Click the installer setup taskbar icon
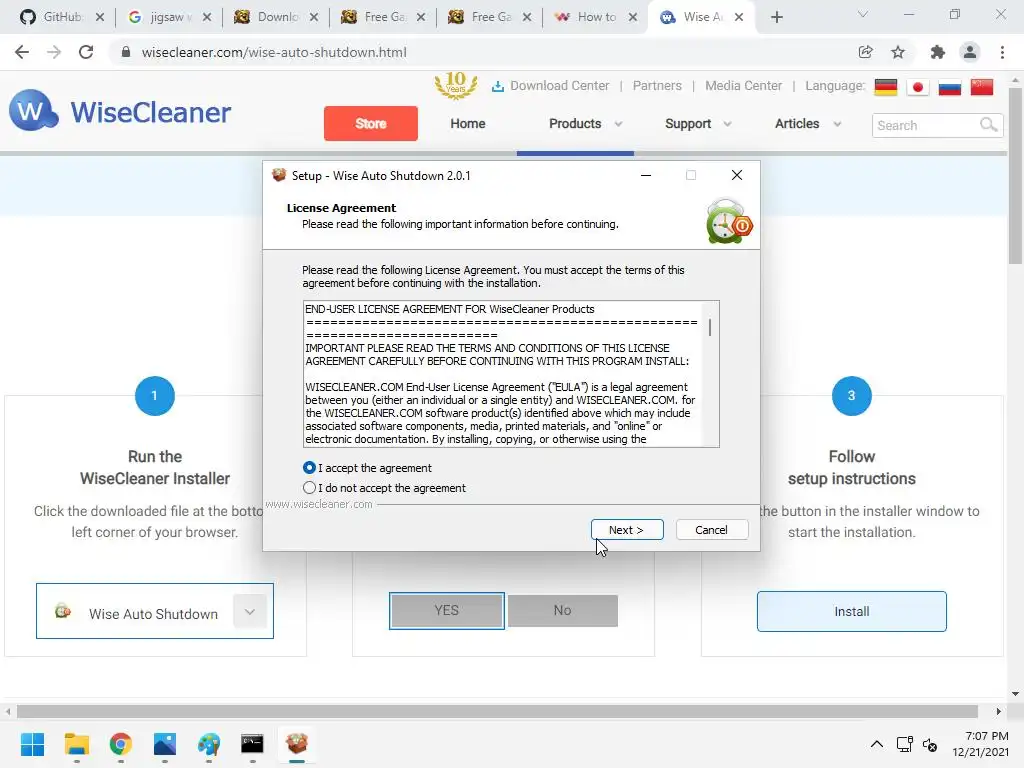Image resolution: width=1024 pixels, height=768 pixels. tap(296, 744)
